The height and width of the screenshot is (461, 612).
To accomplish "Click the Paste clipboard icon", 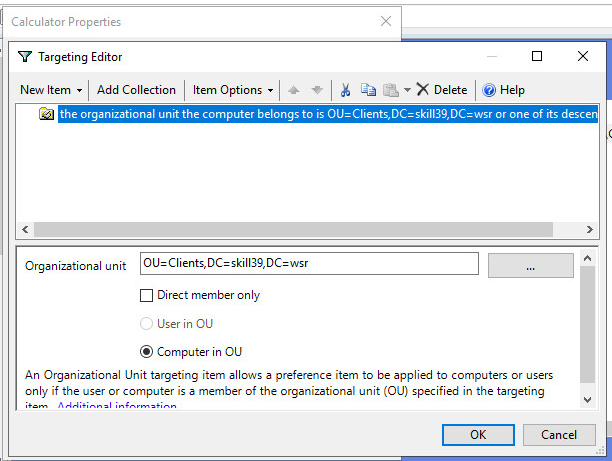I will pyautogui.click(x=391, y=90).
